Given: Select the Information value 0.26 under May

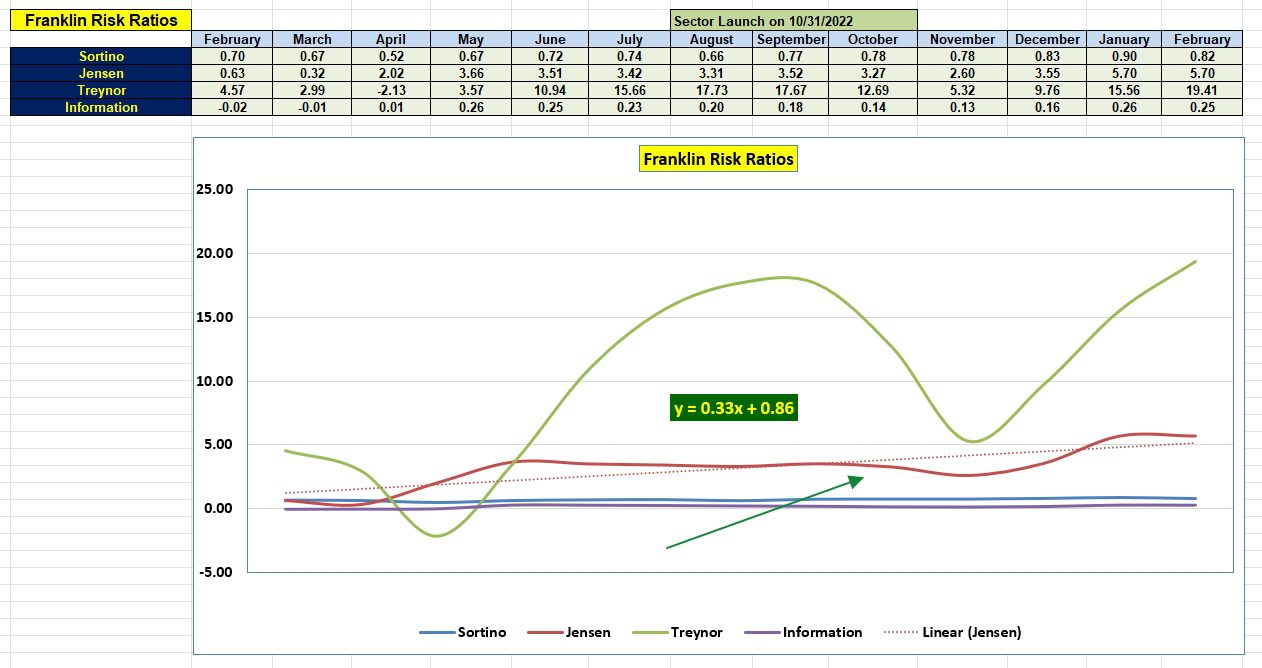Looking at the screenshot, I should coord(471,106).
